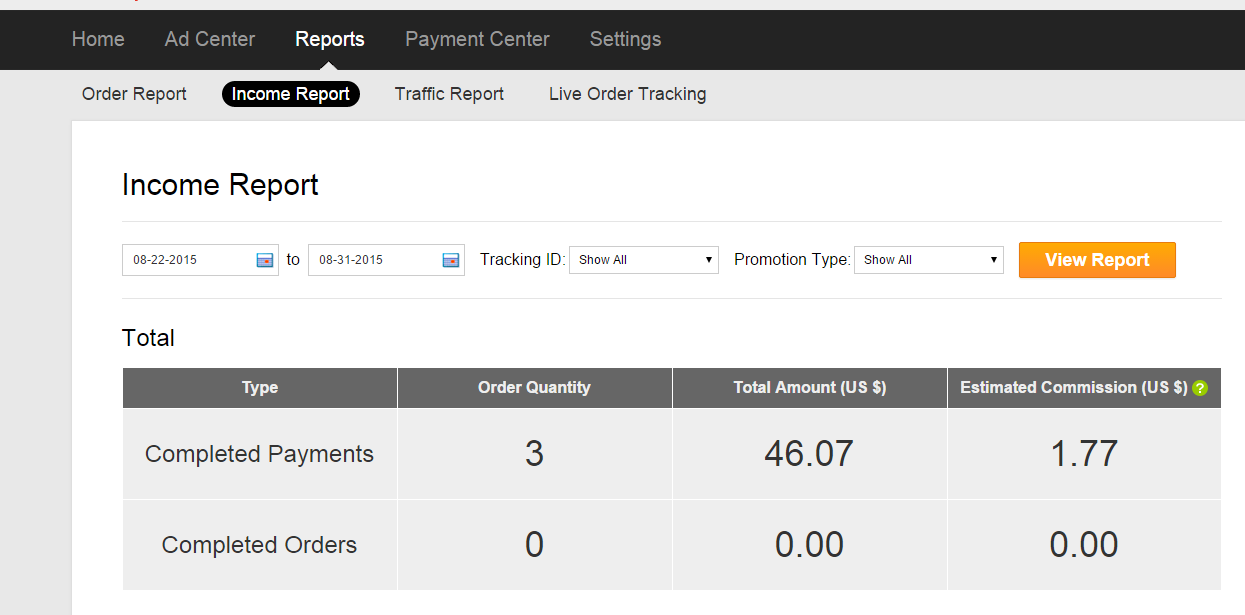
Task: Click the Promotion Type label
Action: (x=792, y=260)
